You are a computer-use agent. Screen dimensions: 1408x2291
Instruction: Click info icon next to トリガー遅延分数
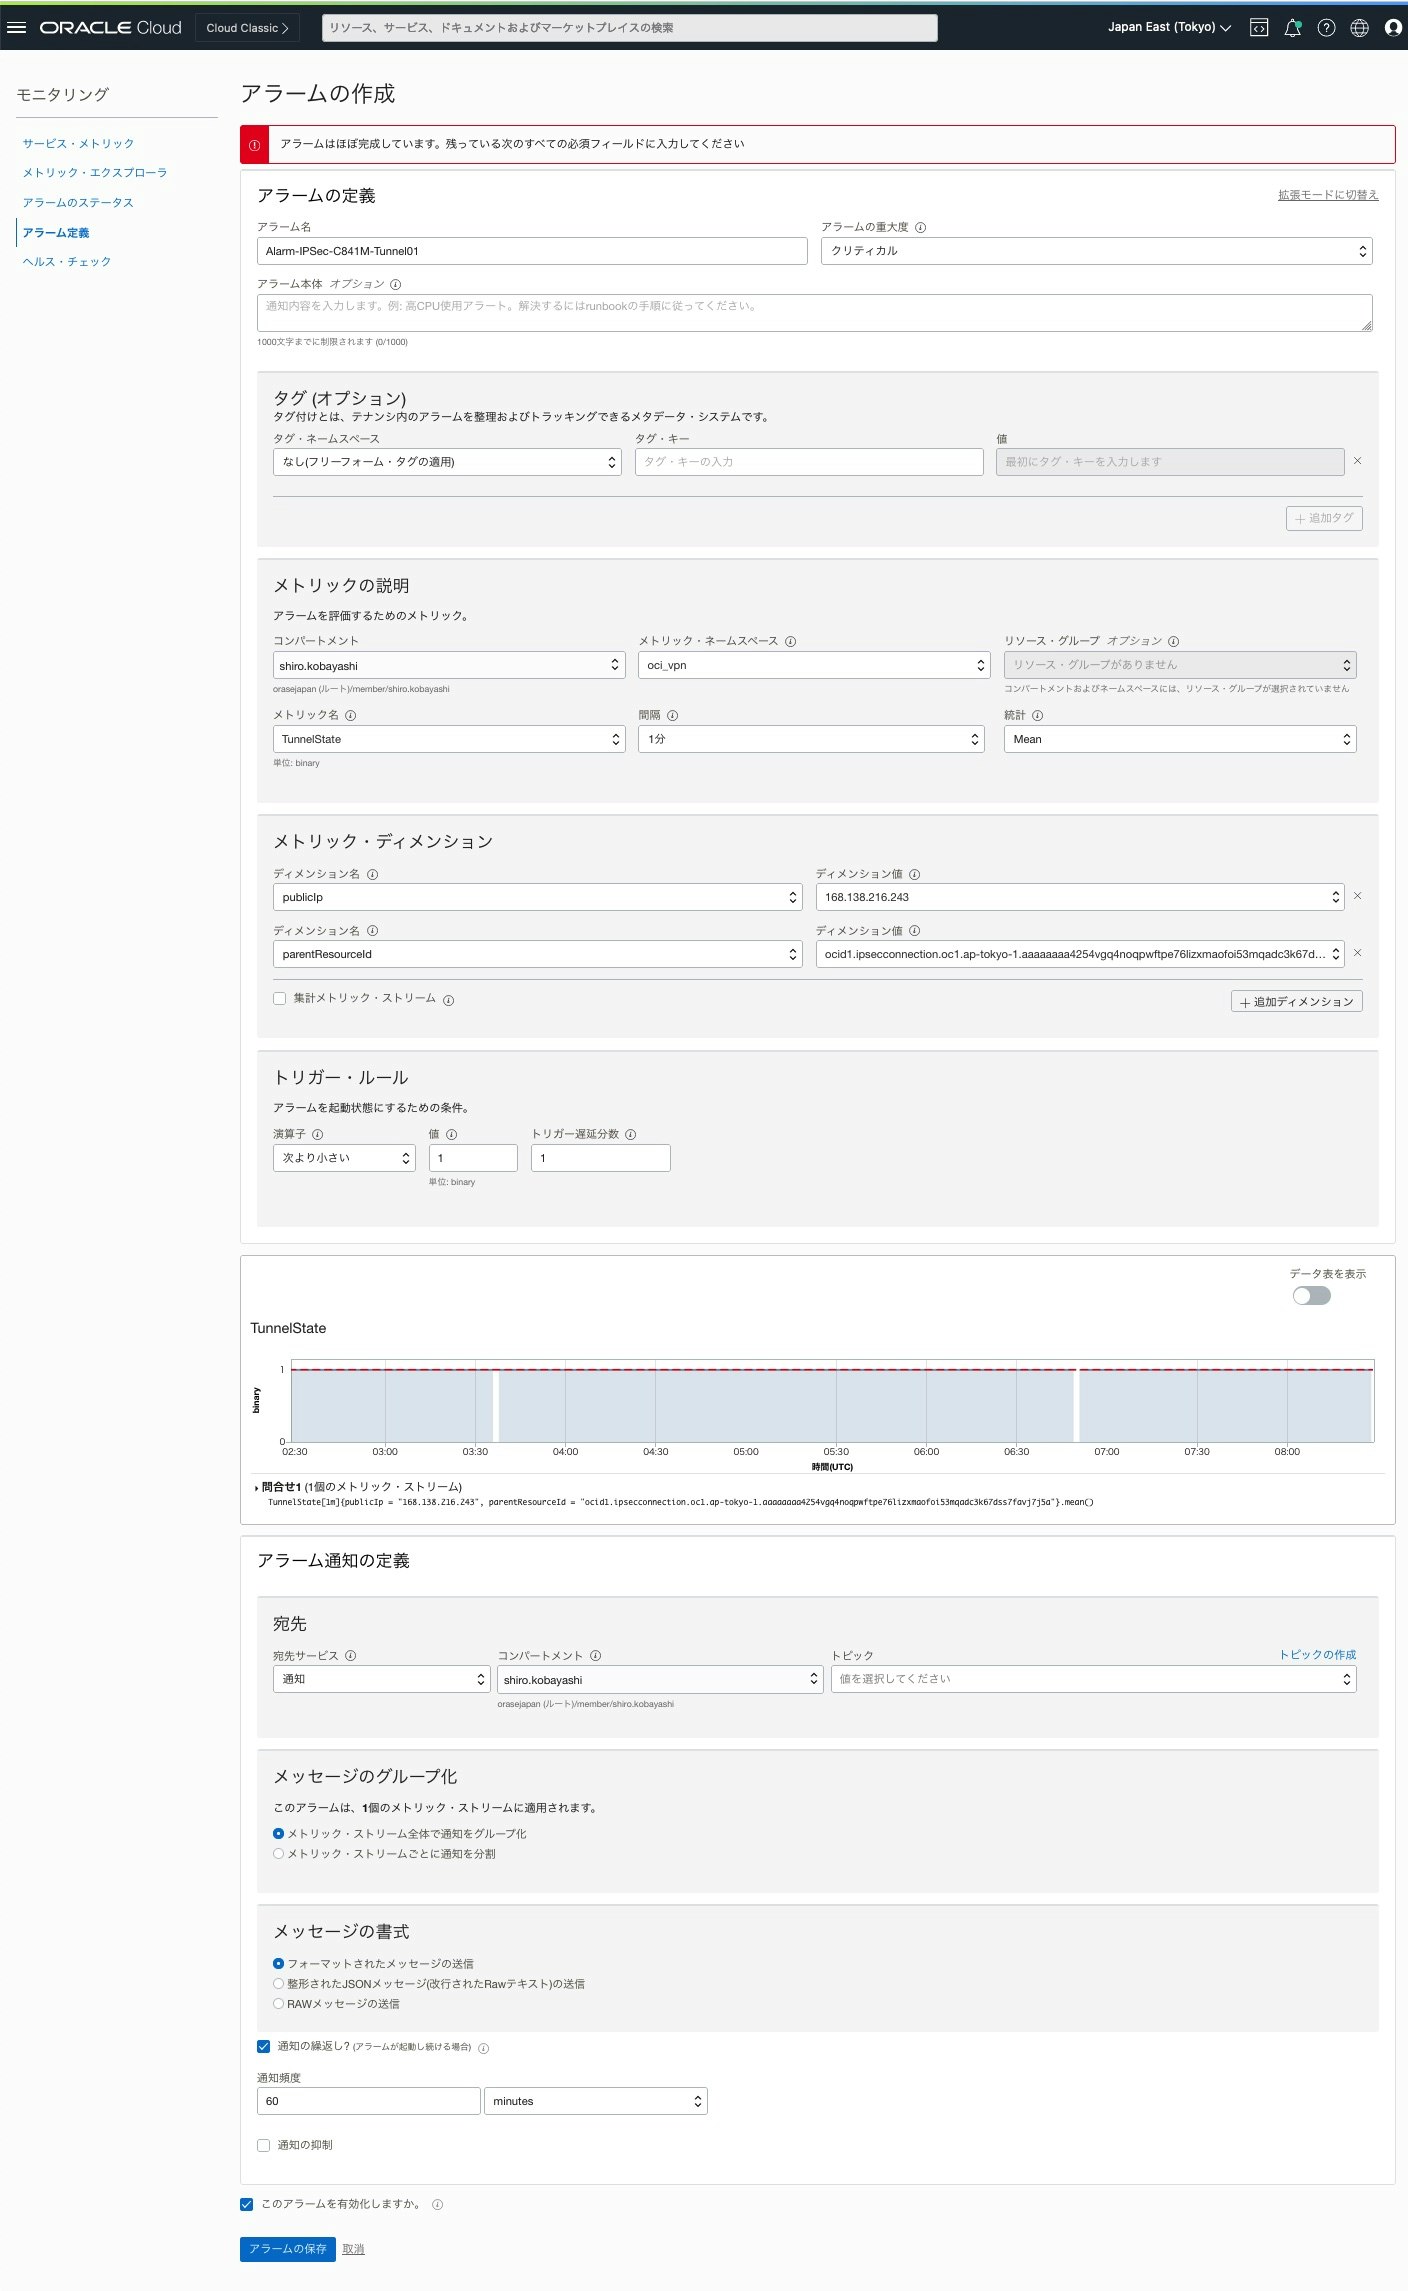(x=630, y=1135)
